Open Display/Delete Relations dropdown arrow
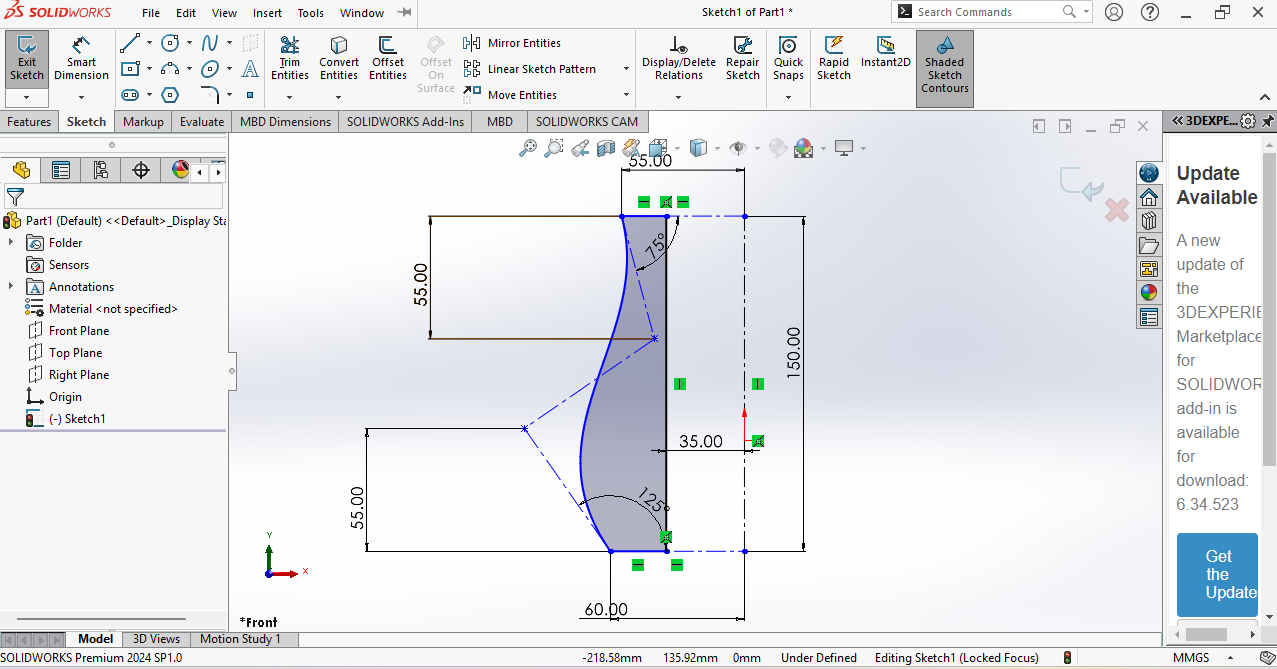Viewport: 1277px width, 669px height. point(678,98)
